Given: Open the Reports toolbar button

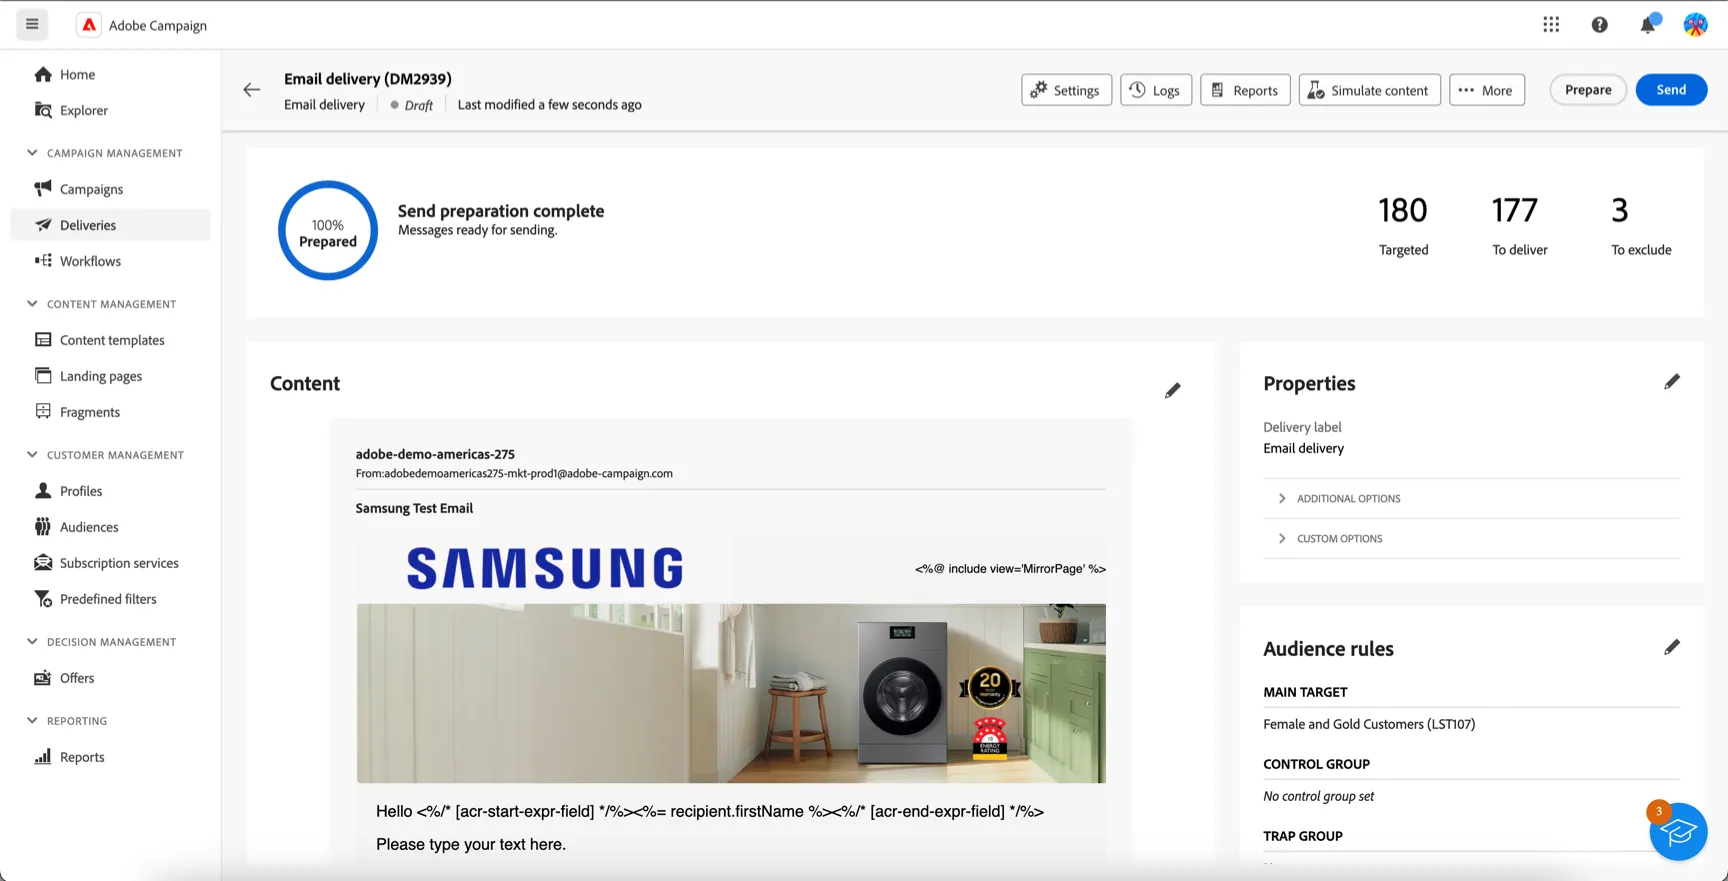Looking at the screenshot, I should [x=1245, y=90].
